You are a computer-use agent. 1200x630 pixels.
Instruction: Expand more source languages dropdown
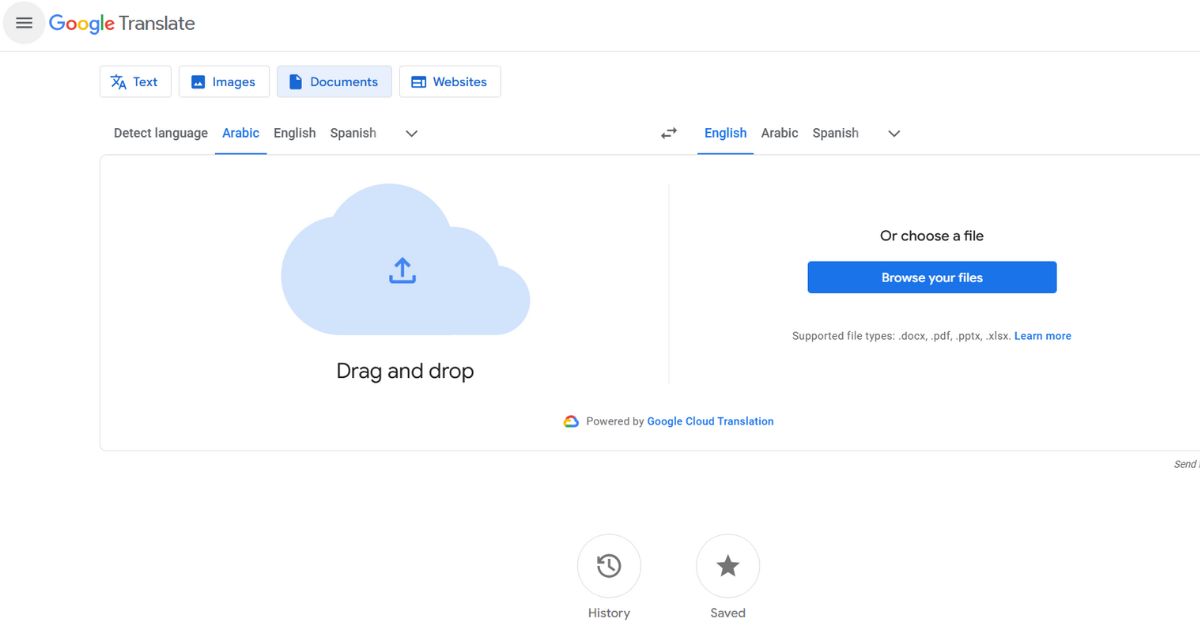[411, 133]
